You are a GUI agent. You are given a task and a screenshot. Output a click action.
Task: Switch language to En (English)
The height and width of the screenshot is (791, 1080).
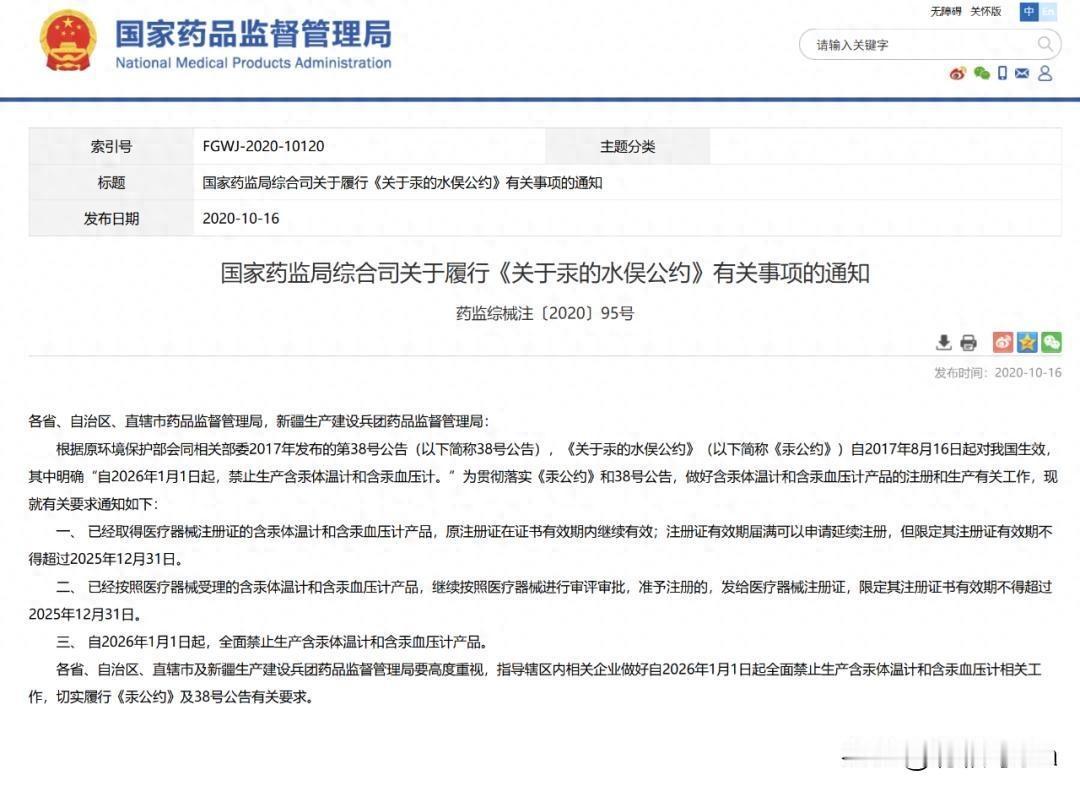(x=1048, y=12)
